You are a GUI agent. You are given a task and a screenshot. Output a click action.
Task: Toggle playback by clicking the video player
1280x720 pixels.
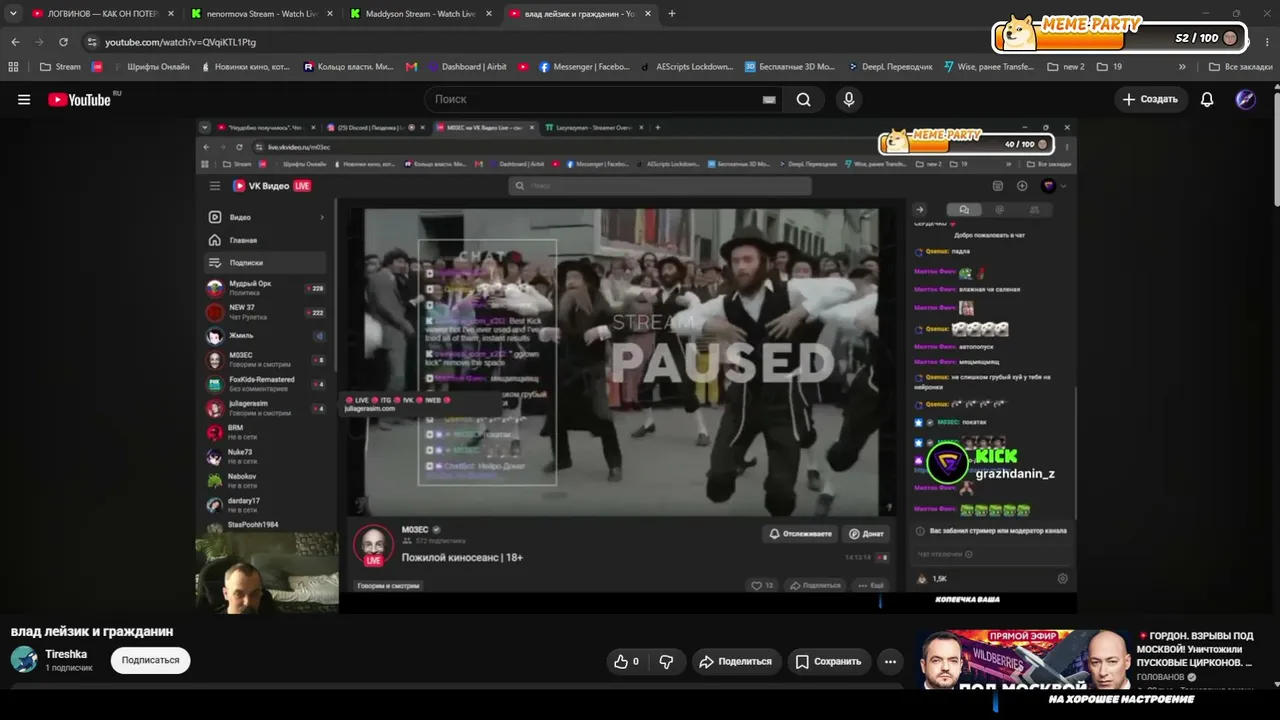click(636, 366)
